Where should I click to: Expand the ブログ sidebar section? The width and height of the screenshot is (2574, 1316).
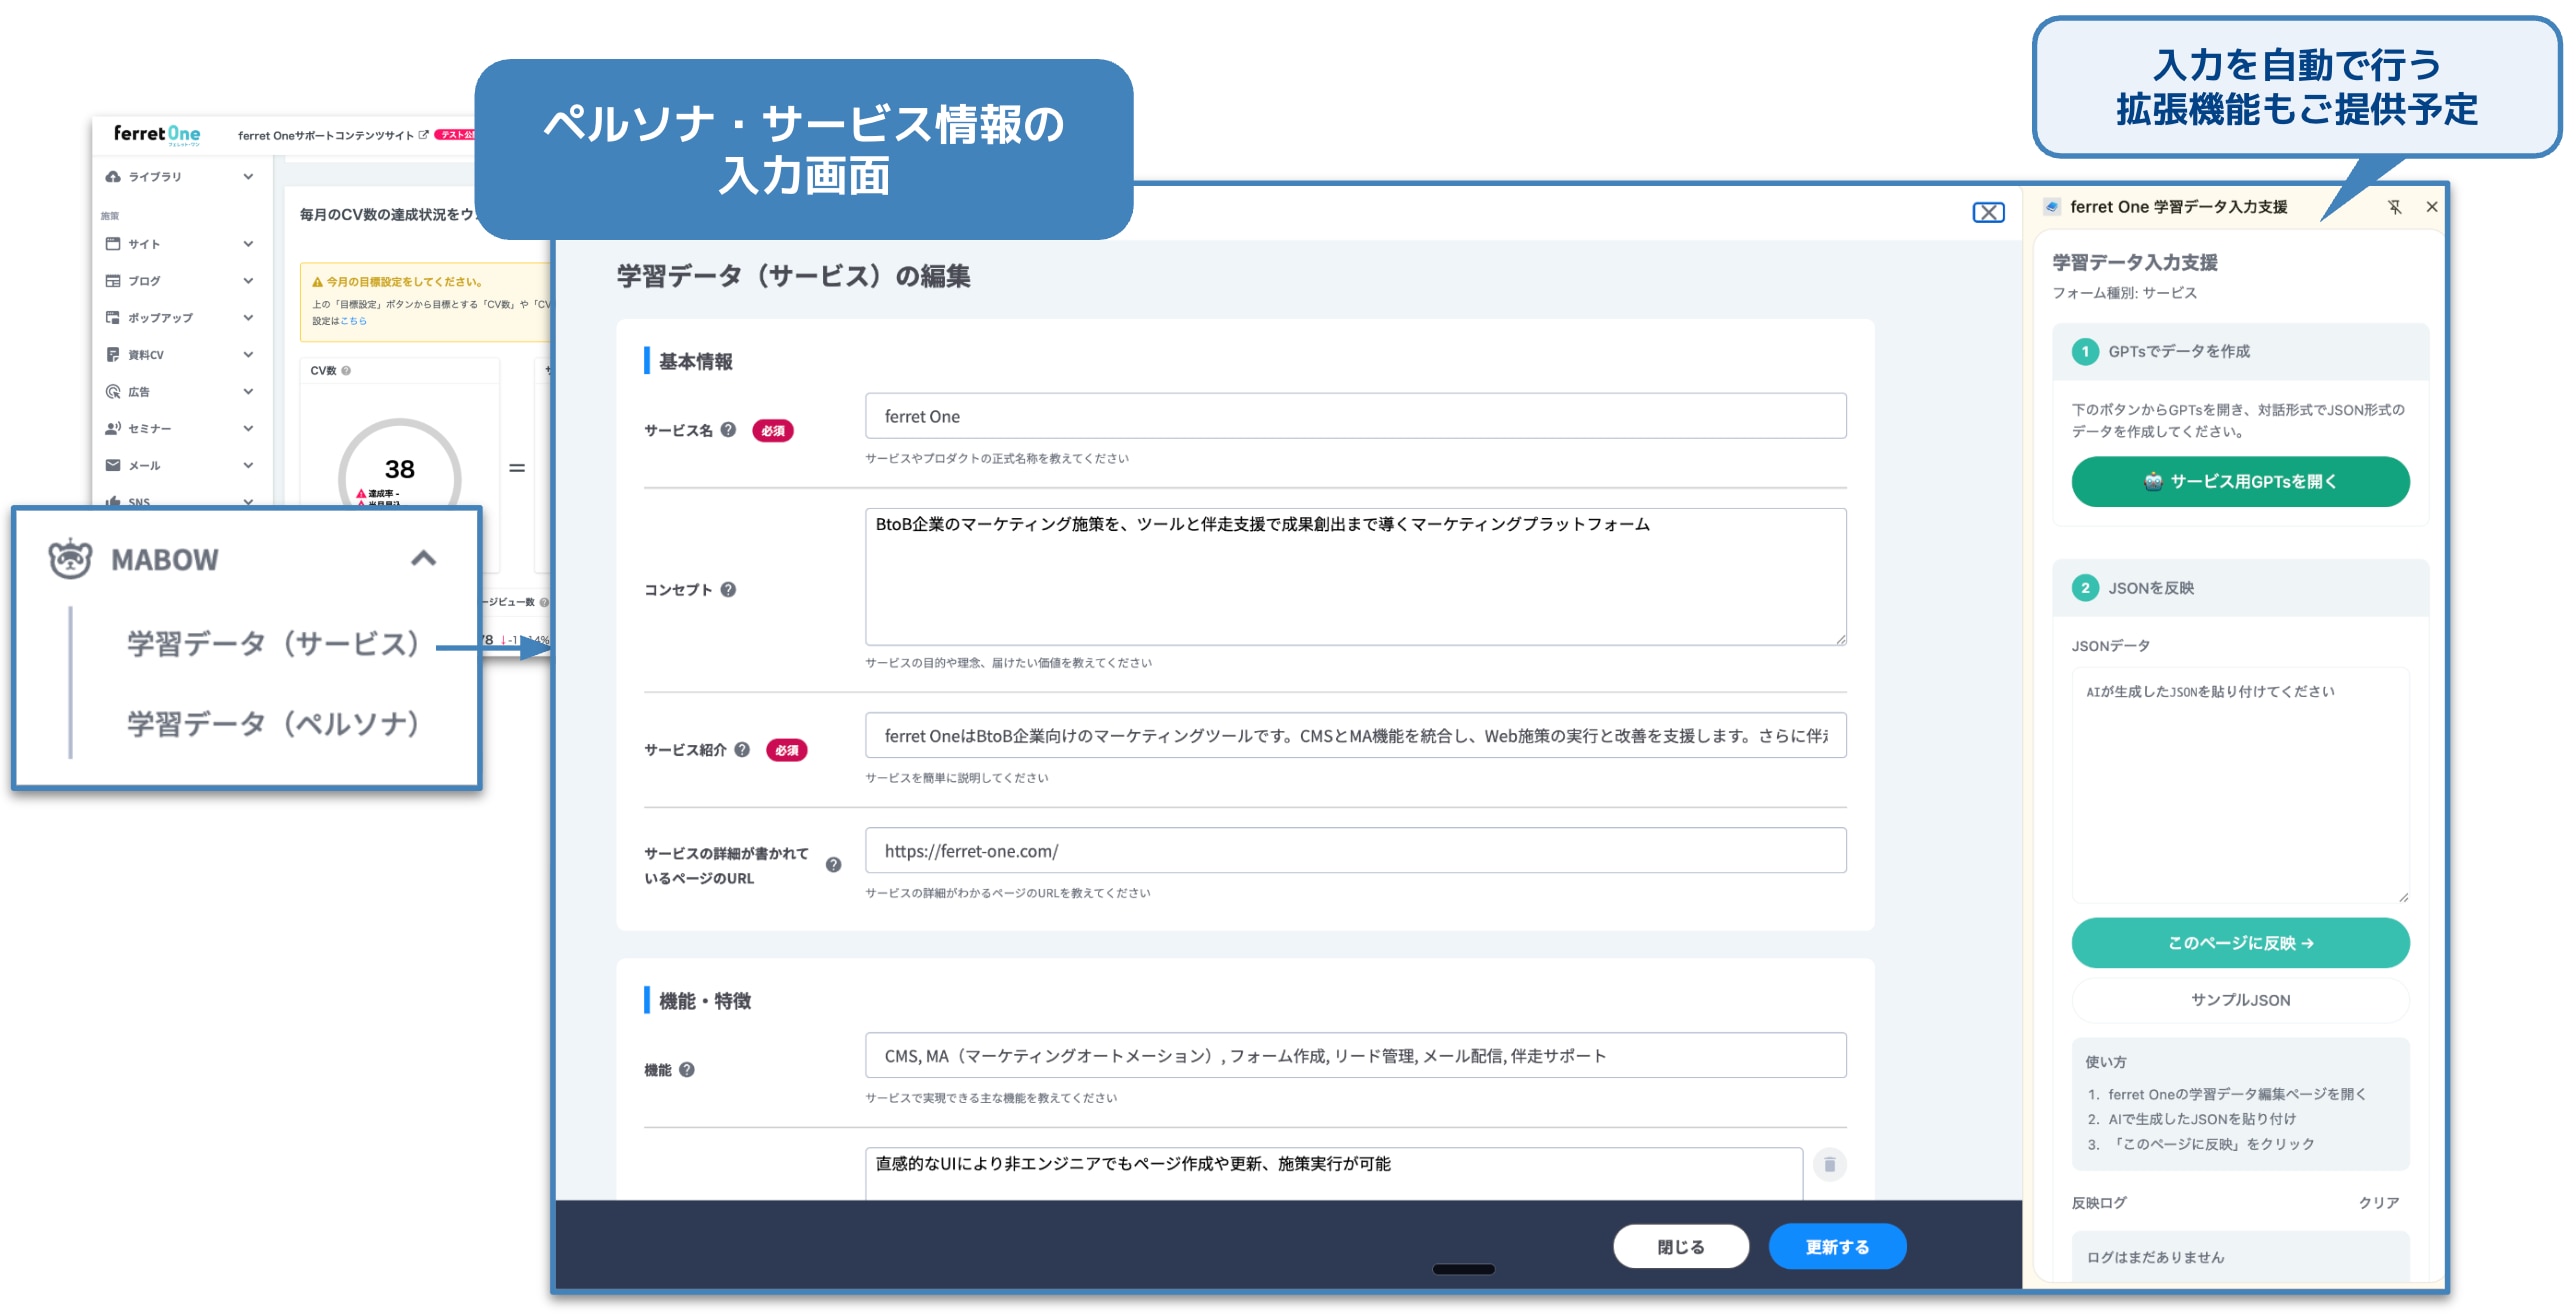pyautogui.click(x=248, y=281)
